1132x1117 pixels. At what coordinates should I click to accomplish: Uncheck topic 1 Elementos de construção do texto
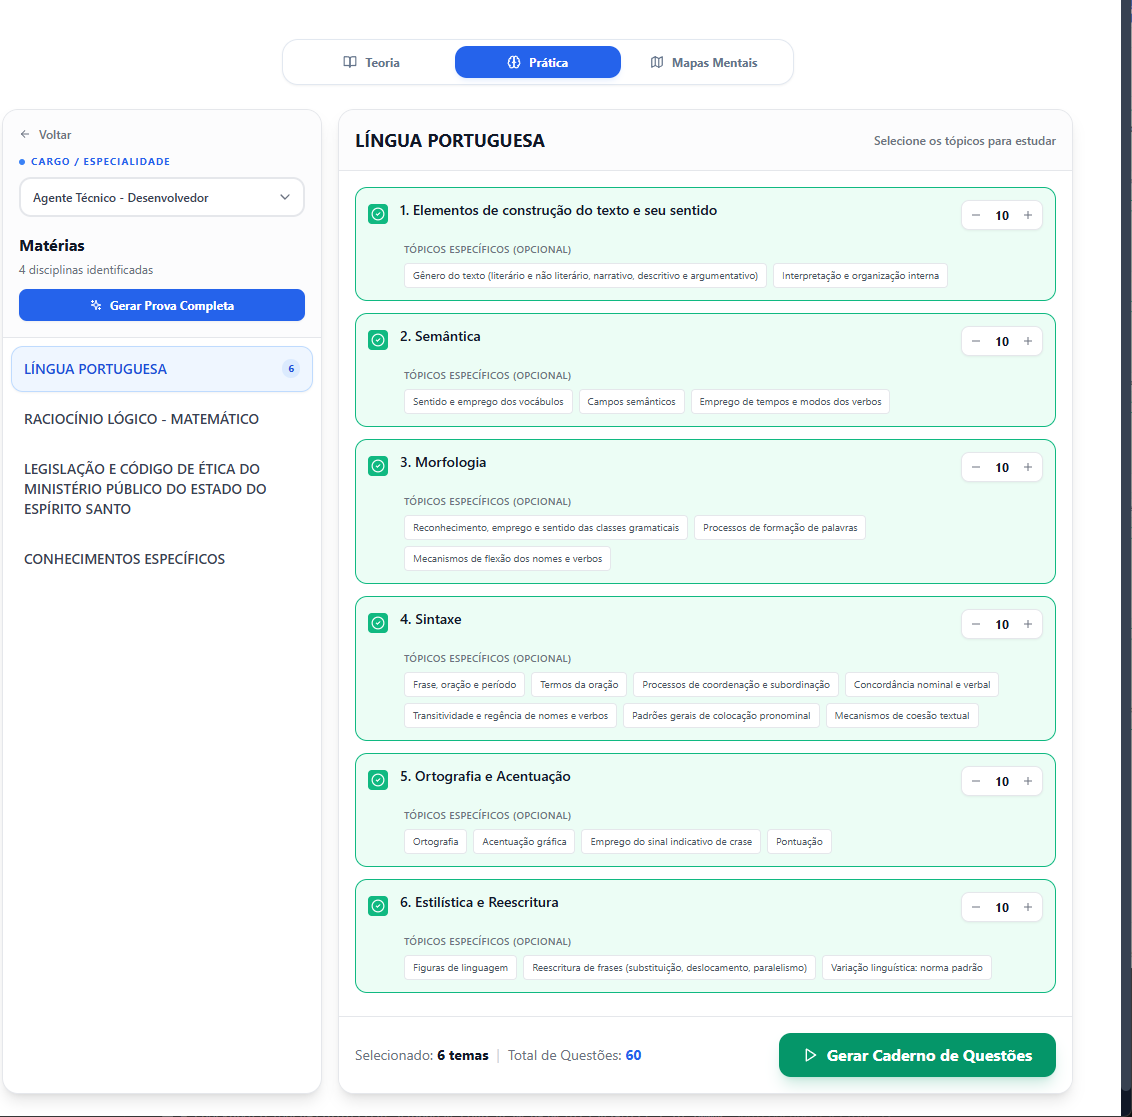click(378, 214)
